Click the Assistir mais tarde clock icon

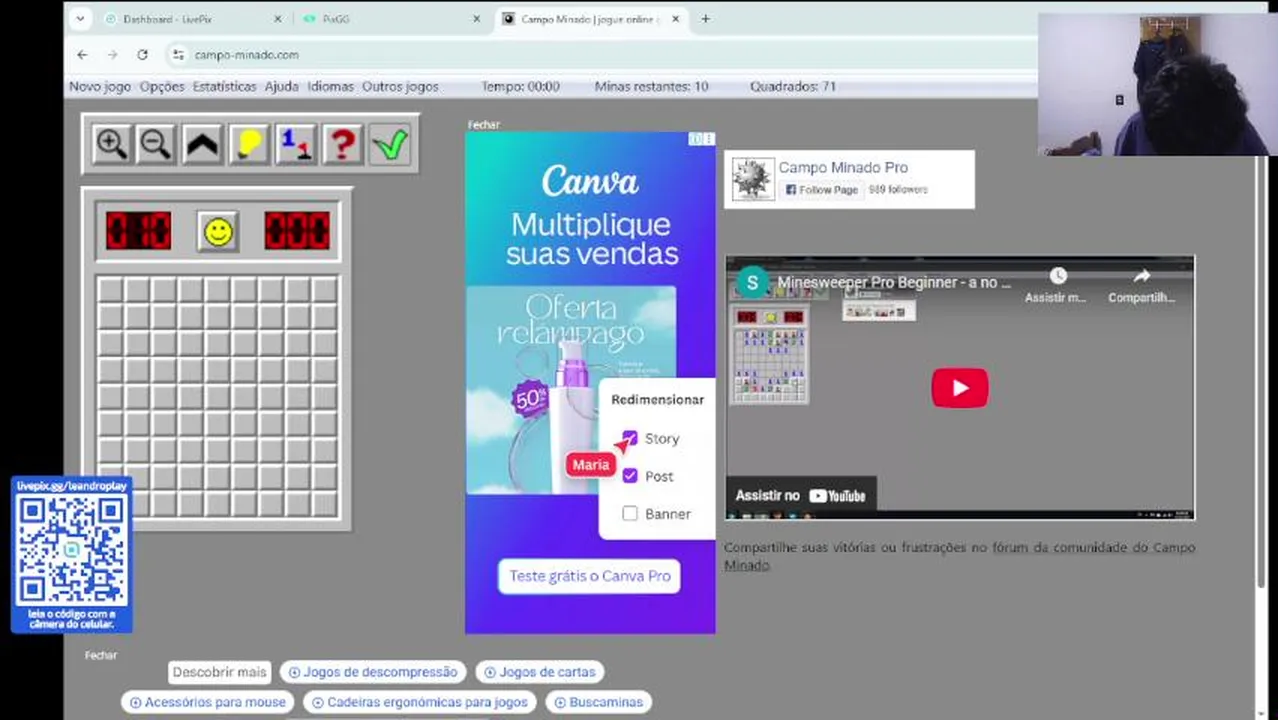(1058, 276)
